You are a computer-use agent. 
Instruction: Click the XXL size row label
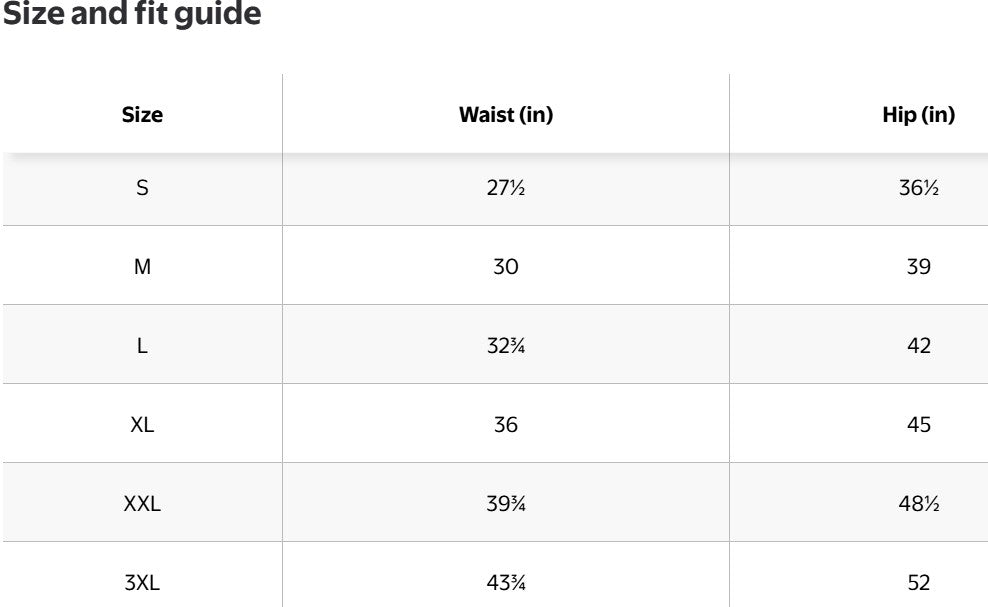(142, 504)
